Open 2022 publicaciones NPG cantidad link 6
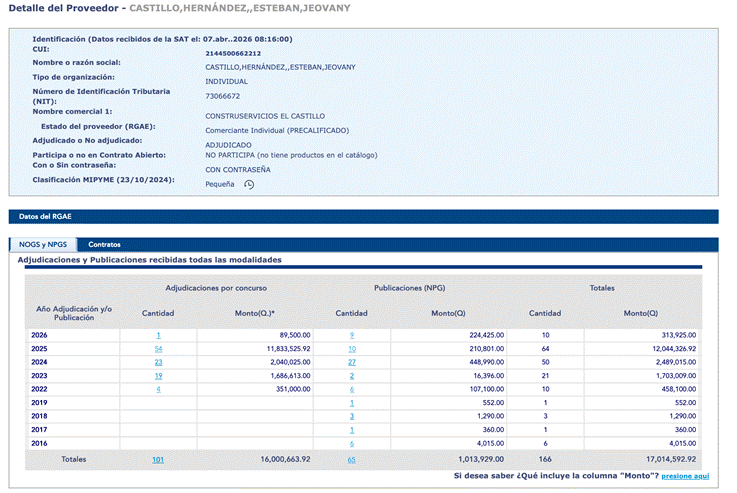Image resolution: width=737 pixels, height=493 pixels. pyautogui.click(x=352, y=389)
